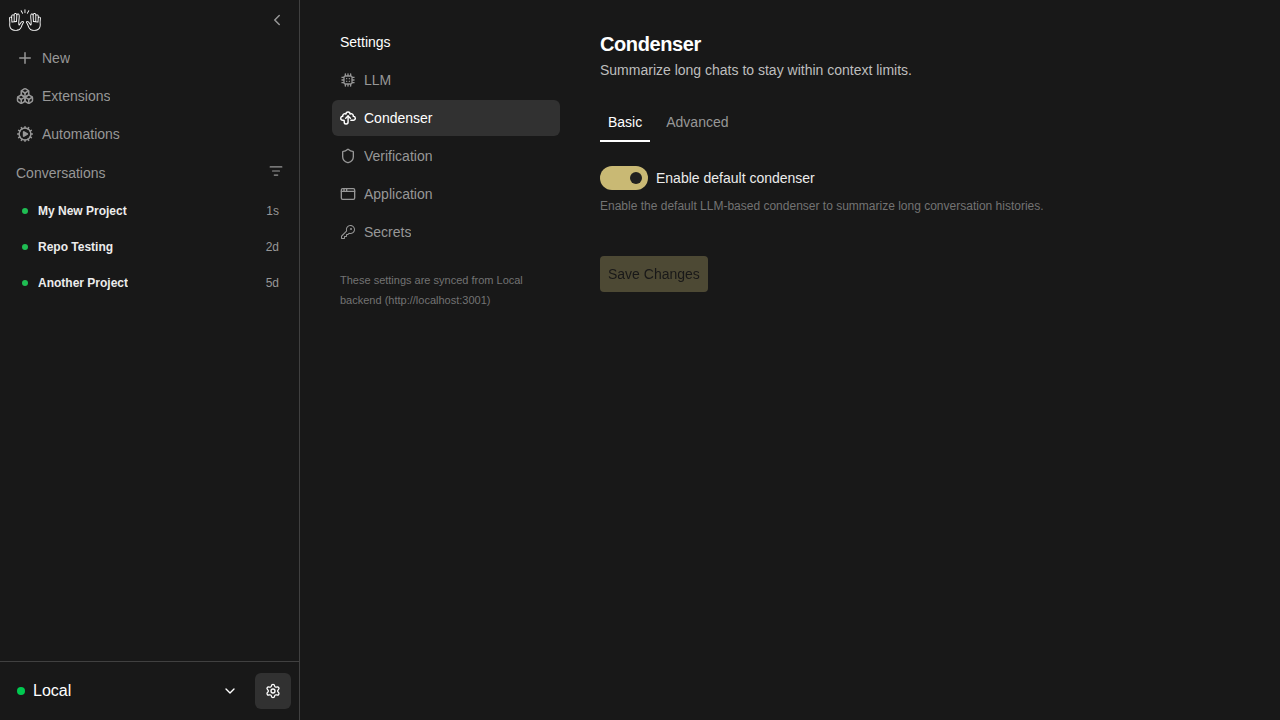Image resolution: width=1280 pixels, height=720 pixels.
Task: Open the Application settings page
Action: point(446,194)
